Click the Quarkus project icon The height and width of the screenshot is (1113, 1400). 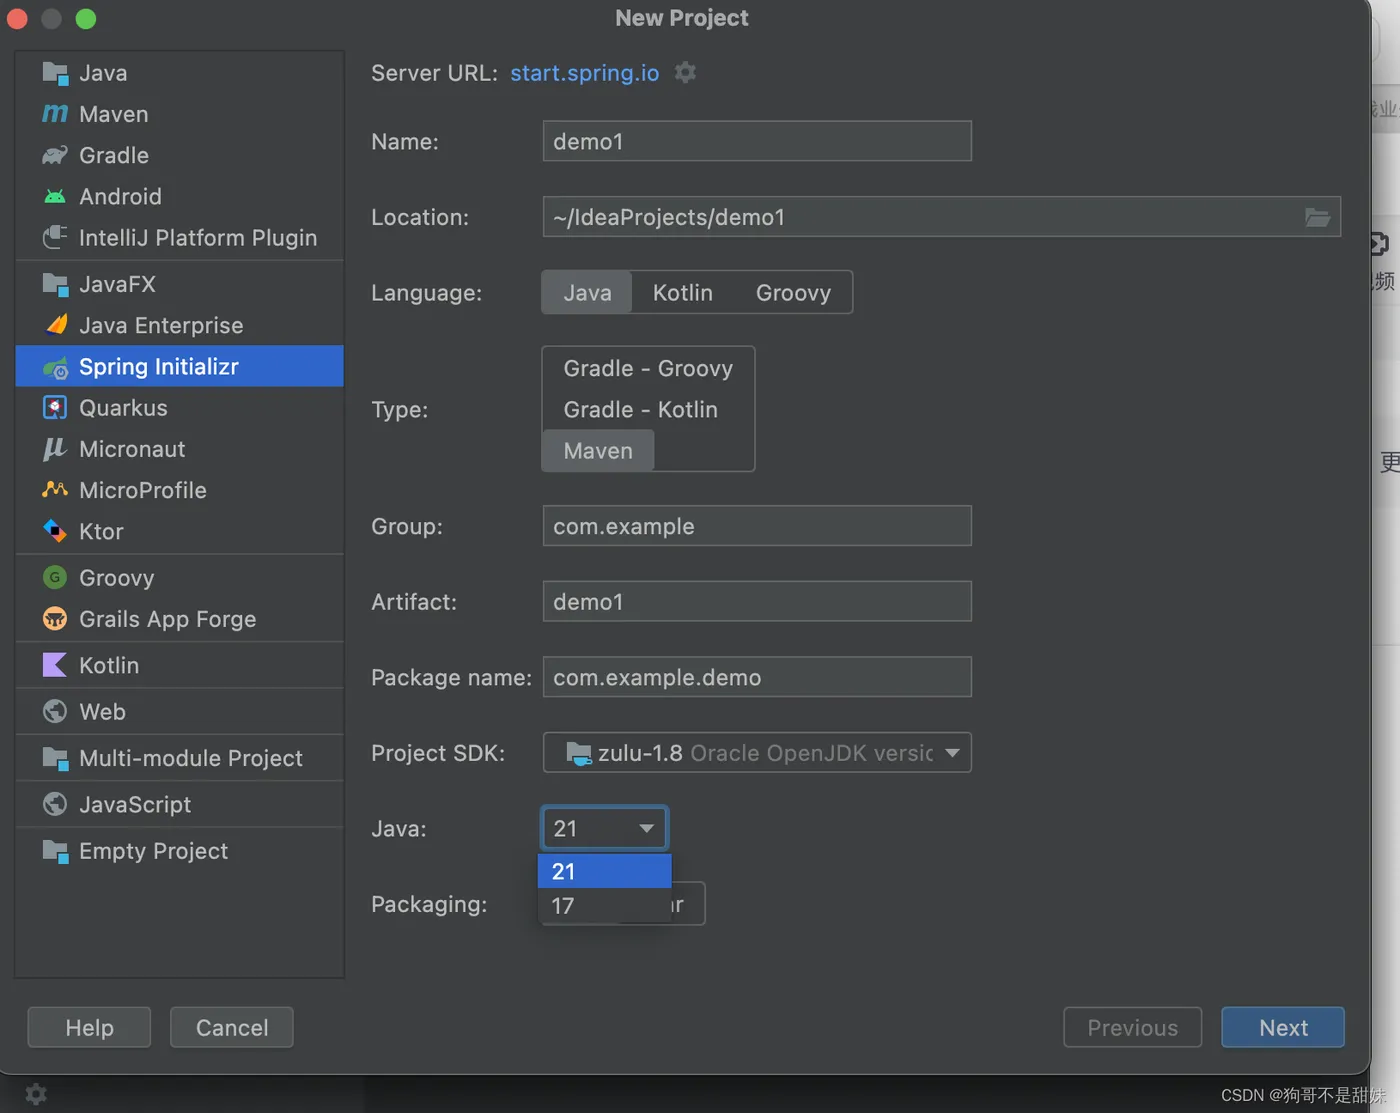pyautogui.click(x=55, y=408)
